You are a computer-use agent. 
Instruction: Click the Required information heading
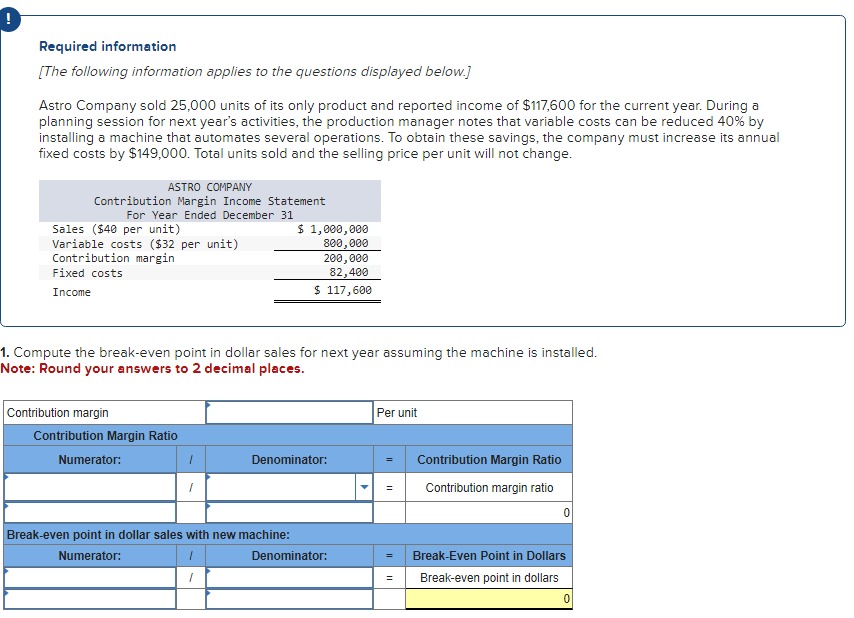(106, 46)
